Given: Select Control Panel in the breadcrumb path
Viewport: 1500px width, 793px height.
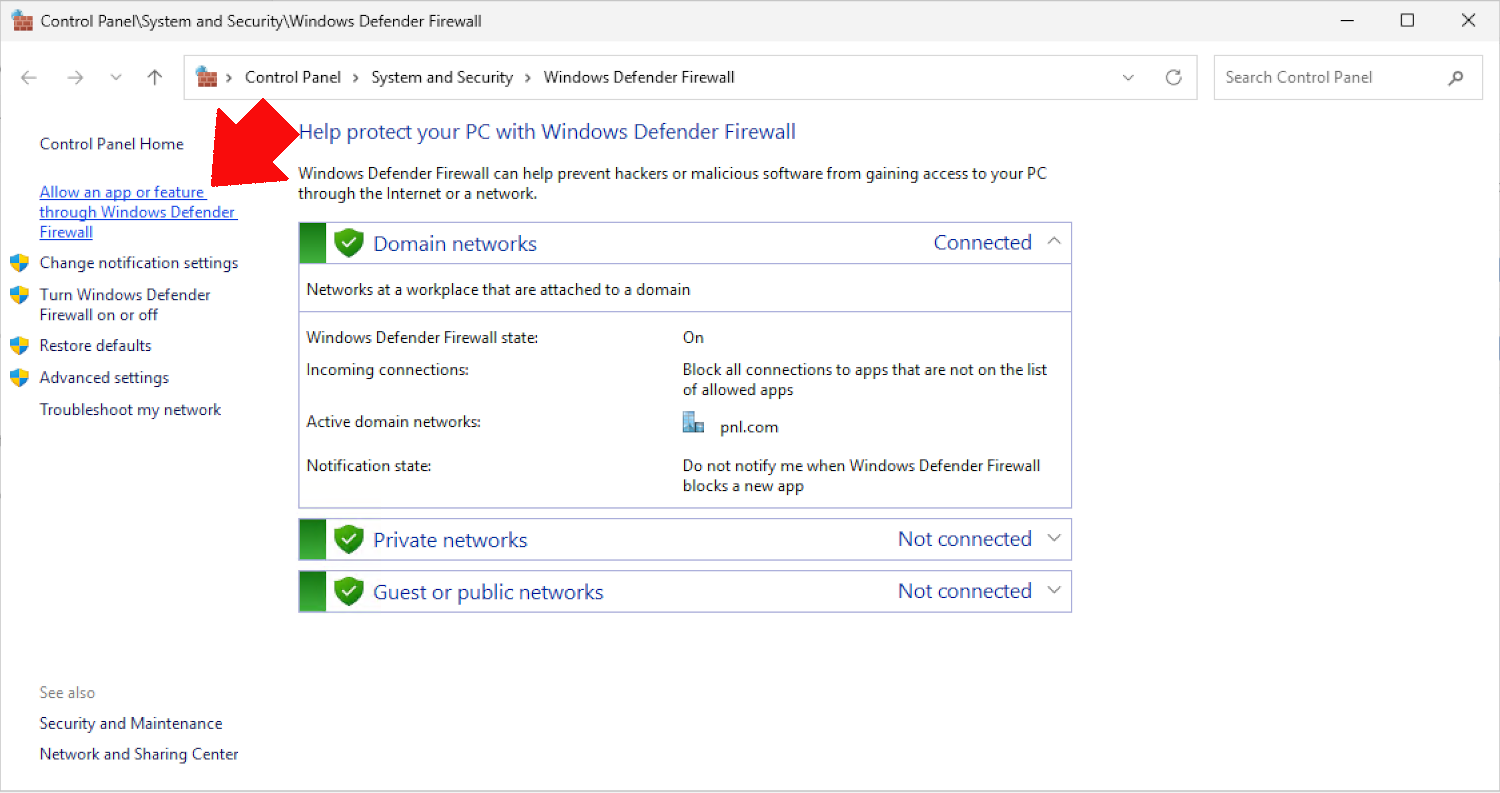Looking at the screenshot, I should pos(292,78).
